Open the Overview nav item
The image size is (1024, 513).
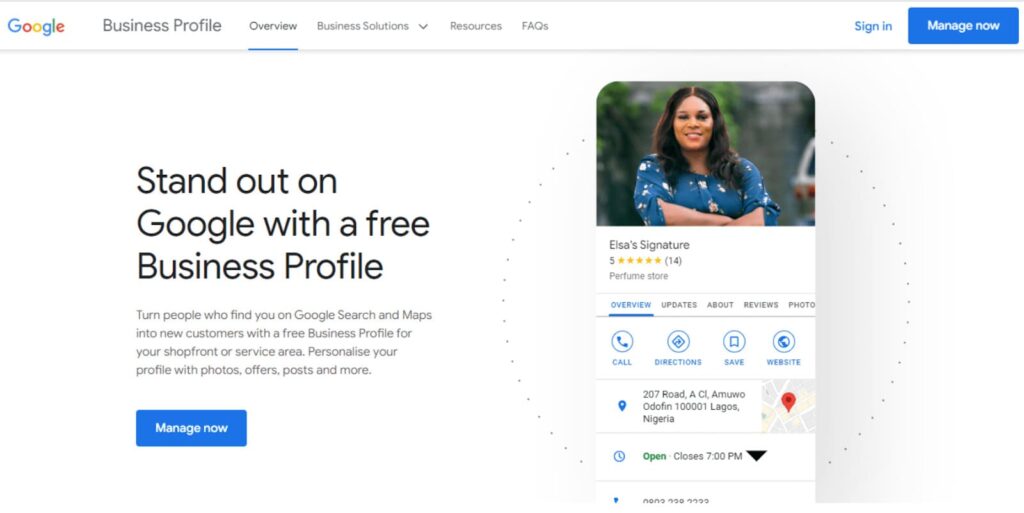point(273,26)
